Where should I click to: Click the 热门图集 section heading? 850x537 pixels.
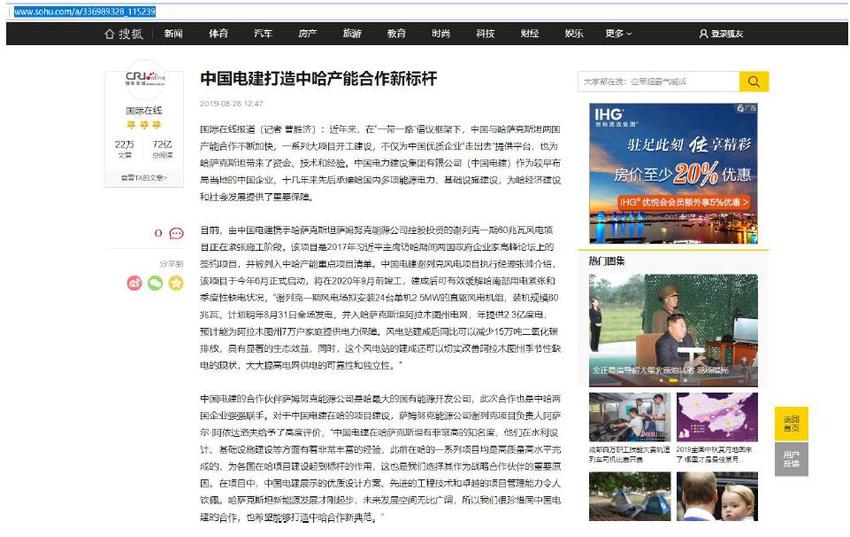point(607,261)
